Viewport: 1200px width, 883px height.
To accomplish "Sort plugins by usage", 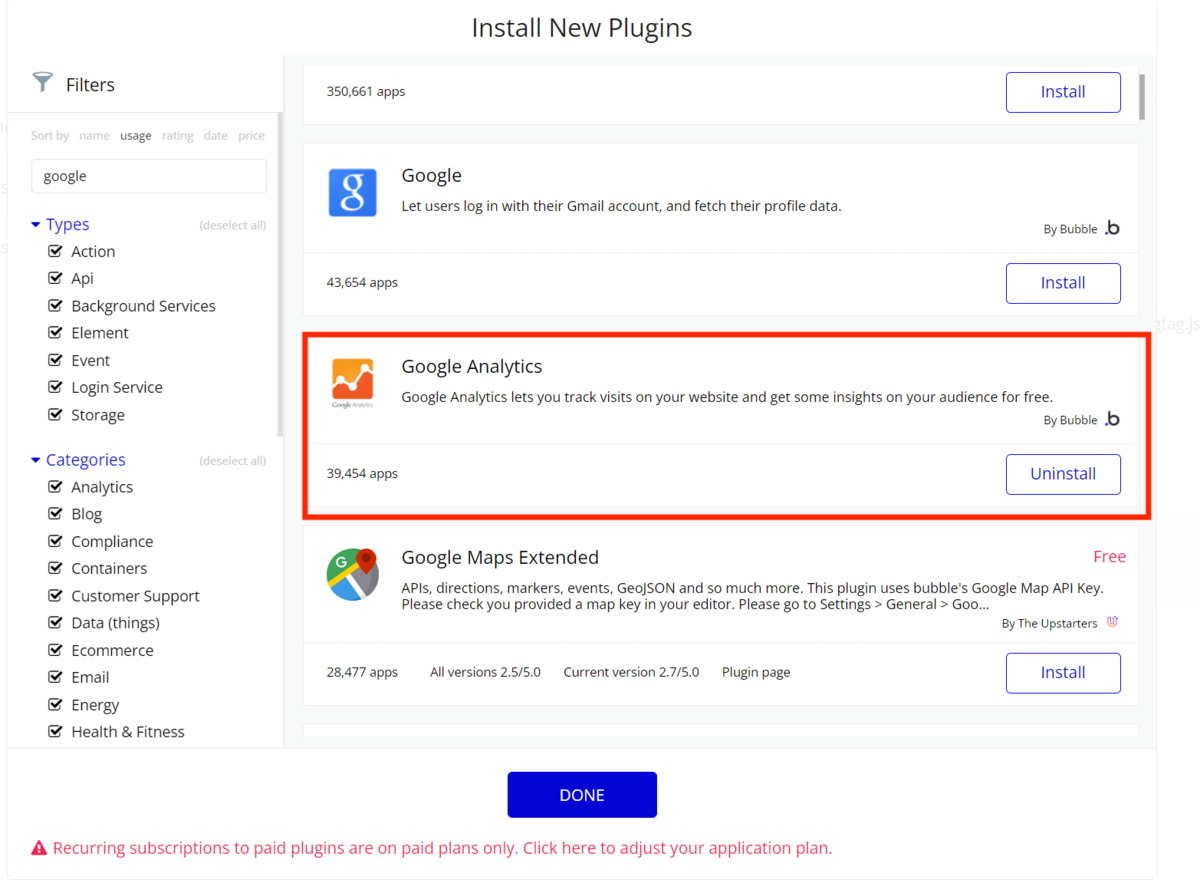I will (136, 136).
